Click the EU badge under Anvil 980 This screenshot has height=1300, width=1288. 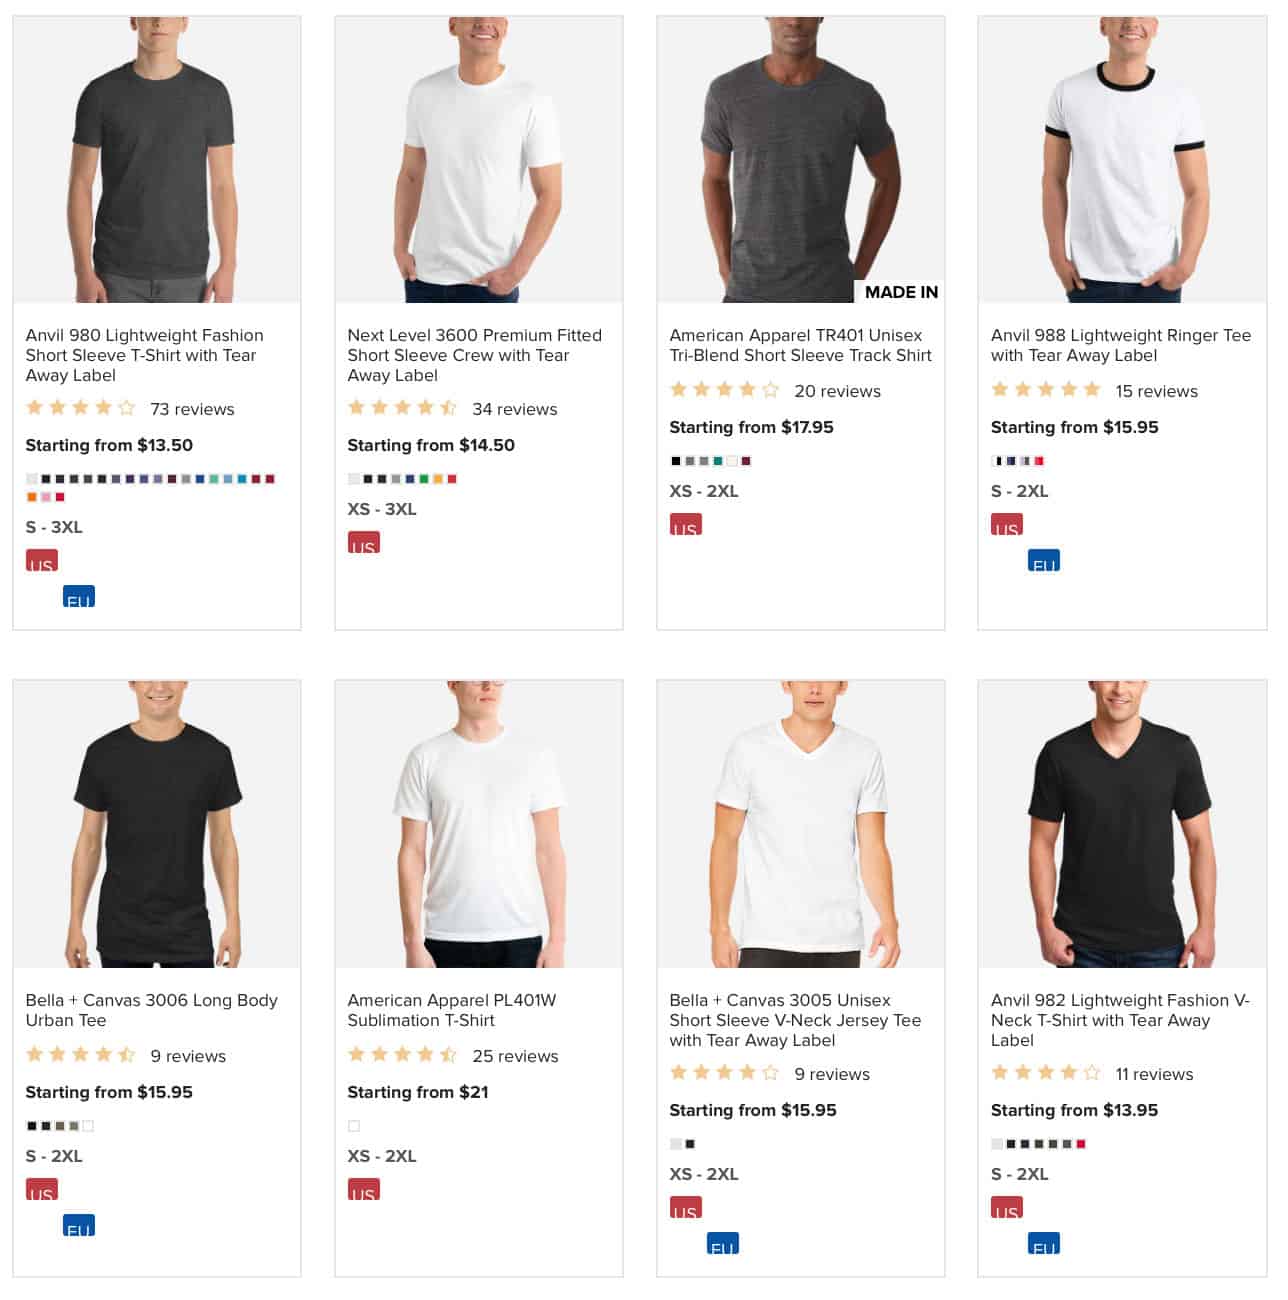point(80,598)
